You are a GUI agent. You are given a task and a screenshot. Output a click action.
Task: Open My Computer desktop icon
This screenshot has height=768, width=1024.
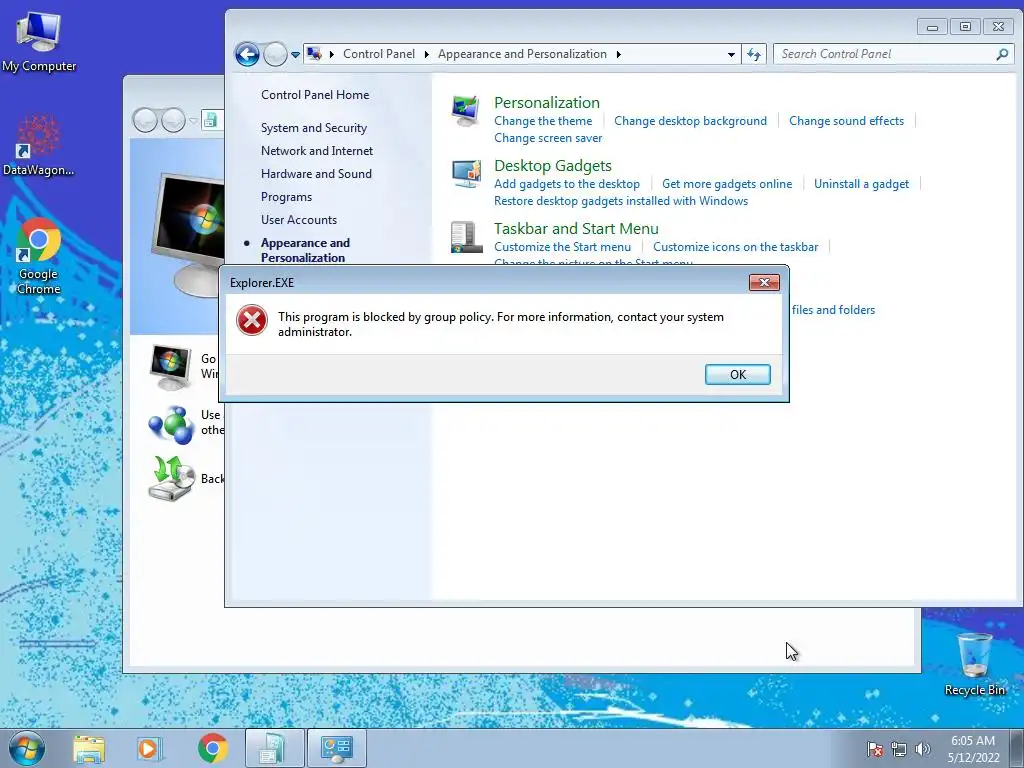pyautogui.click(x=39, y=42)
